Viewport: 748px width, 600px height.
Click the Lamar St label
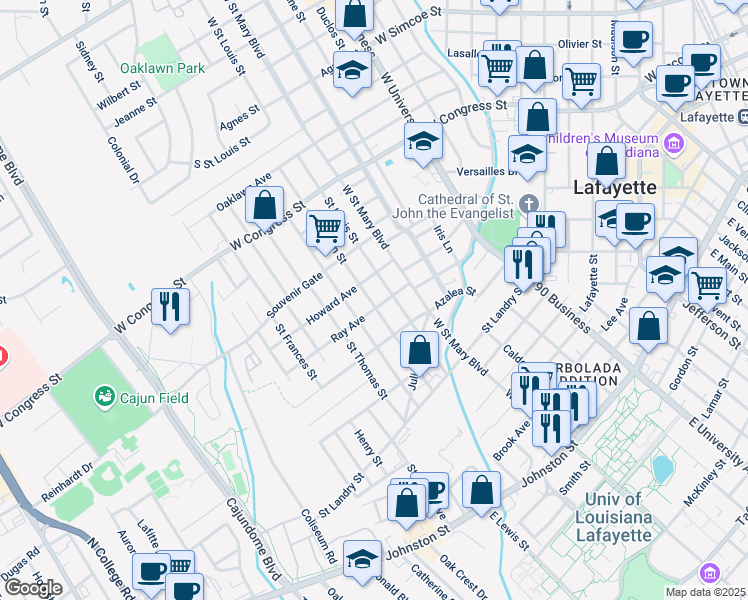pos(716,399)
